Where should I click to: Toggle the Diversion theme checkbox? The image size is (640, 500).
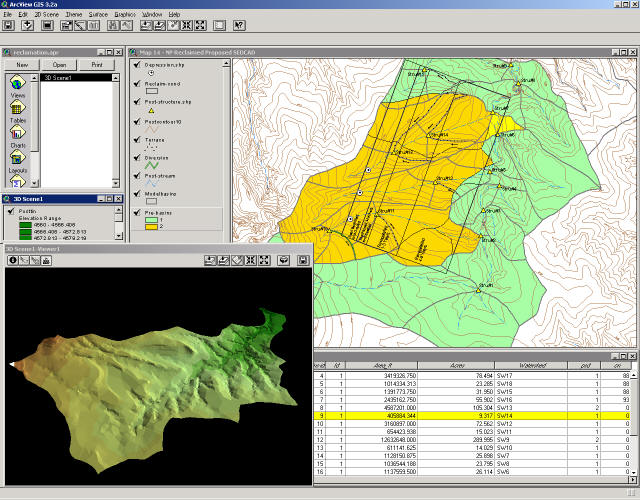click(x=136, y=156)
